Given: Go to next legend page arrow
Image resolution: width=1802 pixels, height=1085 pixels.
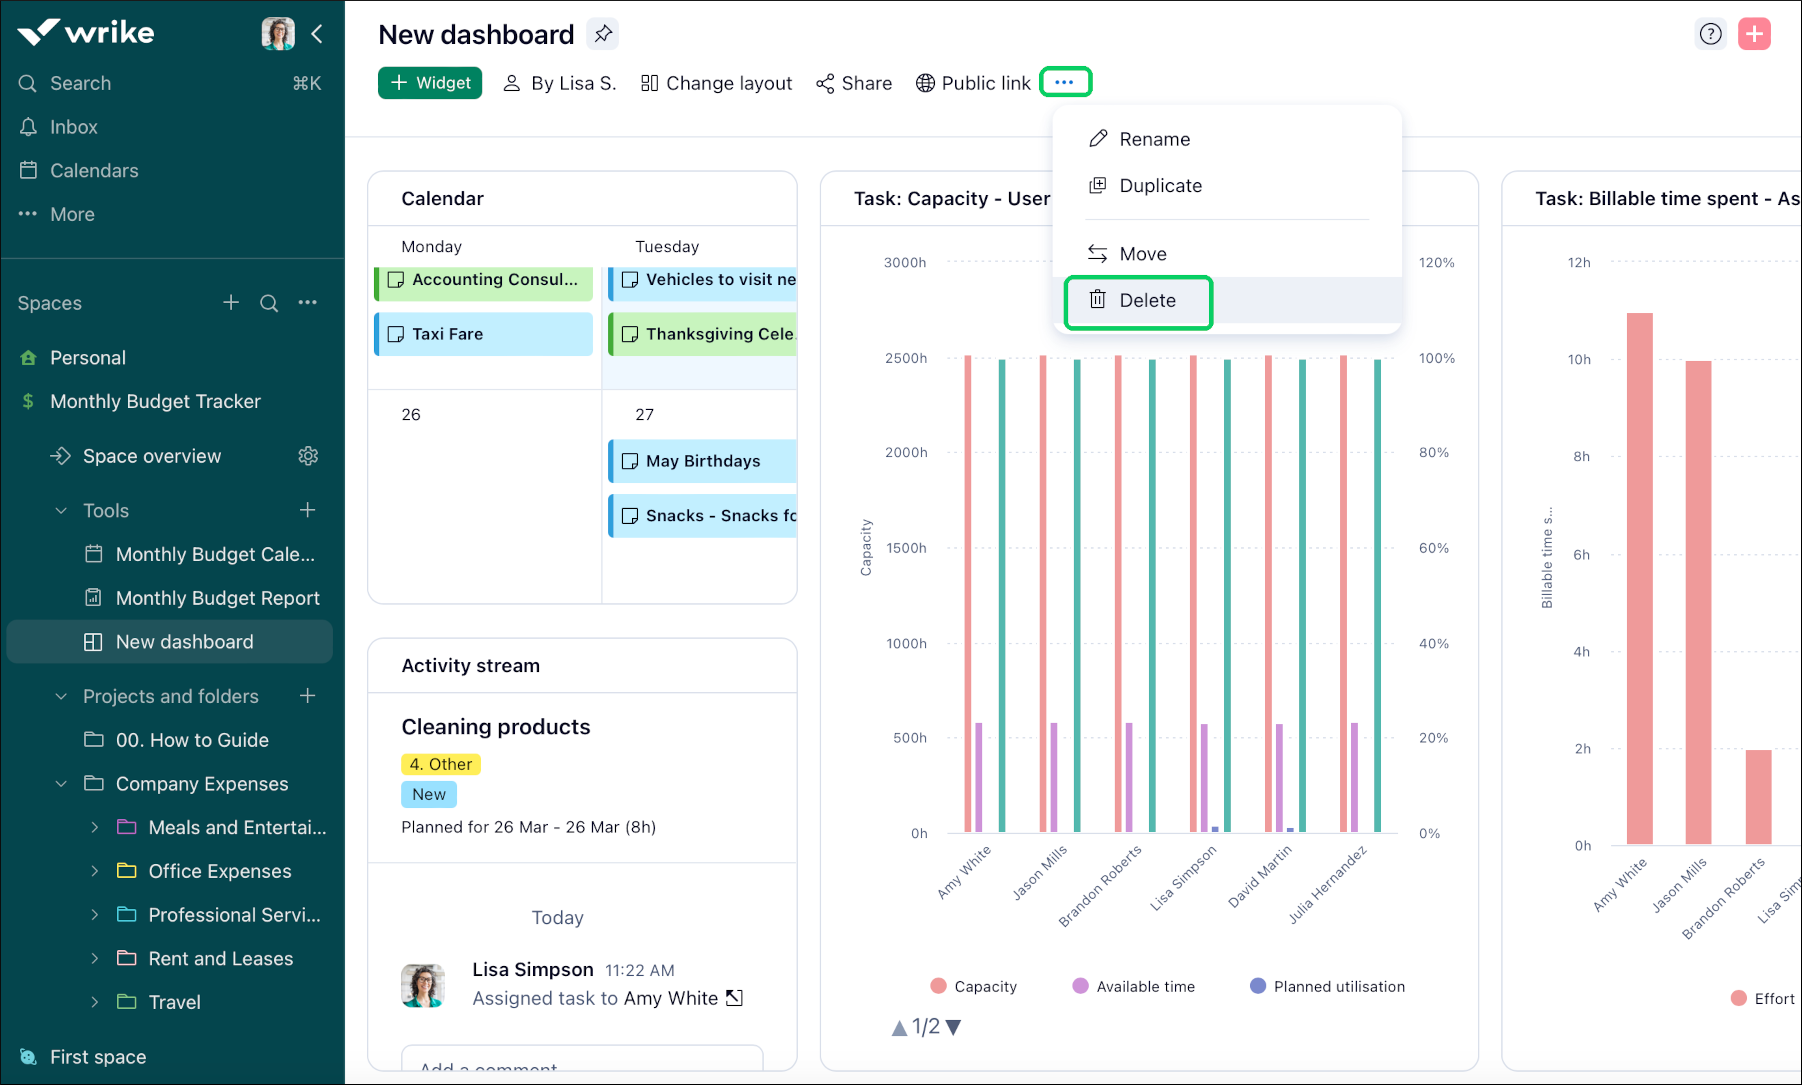Looking at the screenshot, I should 953,1027.
